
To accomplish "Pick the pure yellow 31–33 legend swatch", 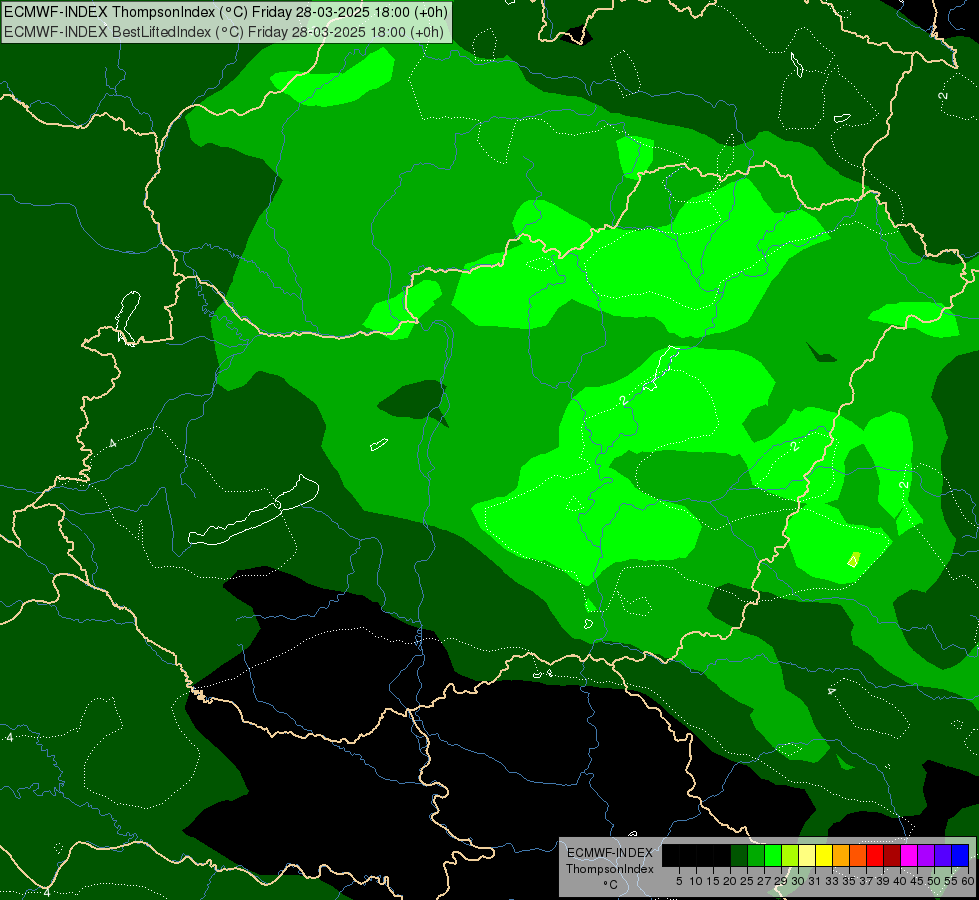I will [824, 855].
